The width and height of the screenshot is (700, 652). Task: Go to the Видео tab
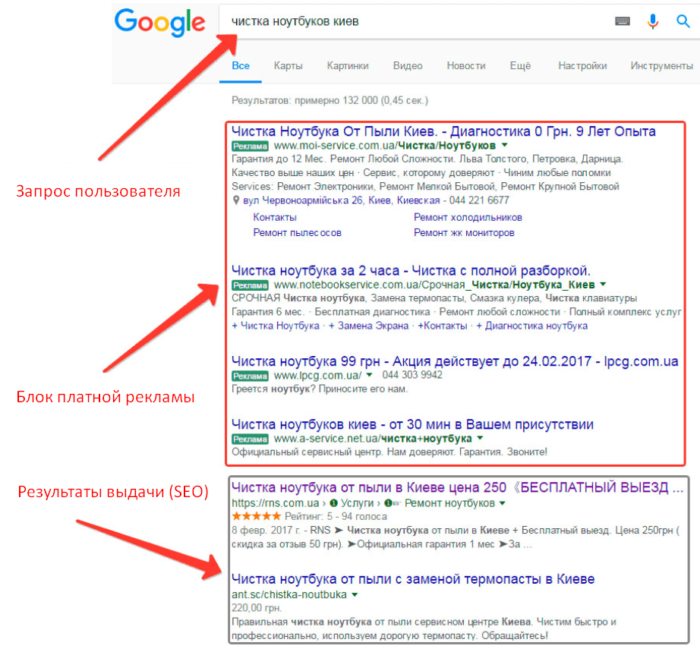408,66
